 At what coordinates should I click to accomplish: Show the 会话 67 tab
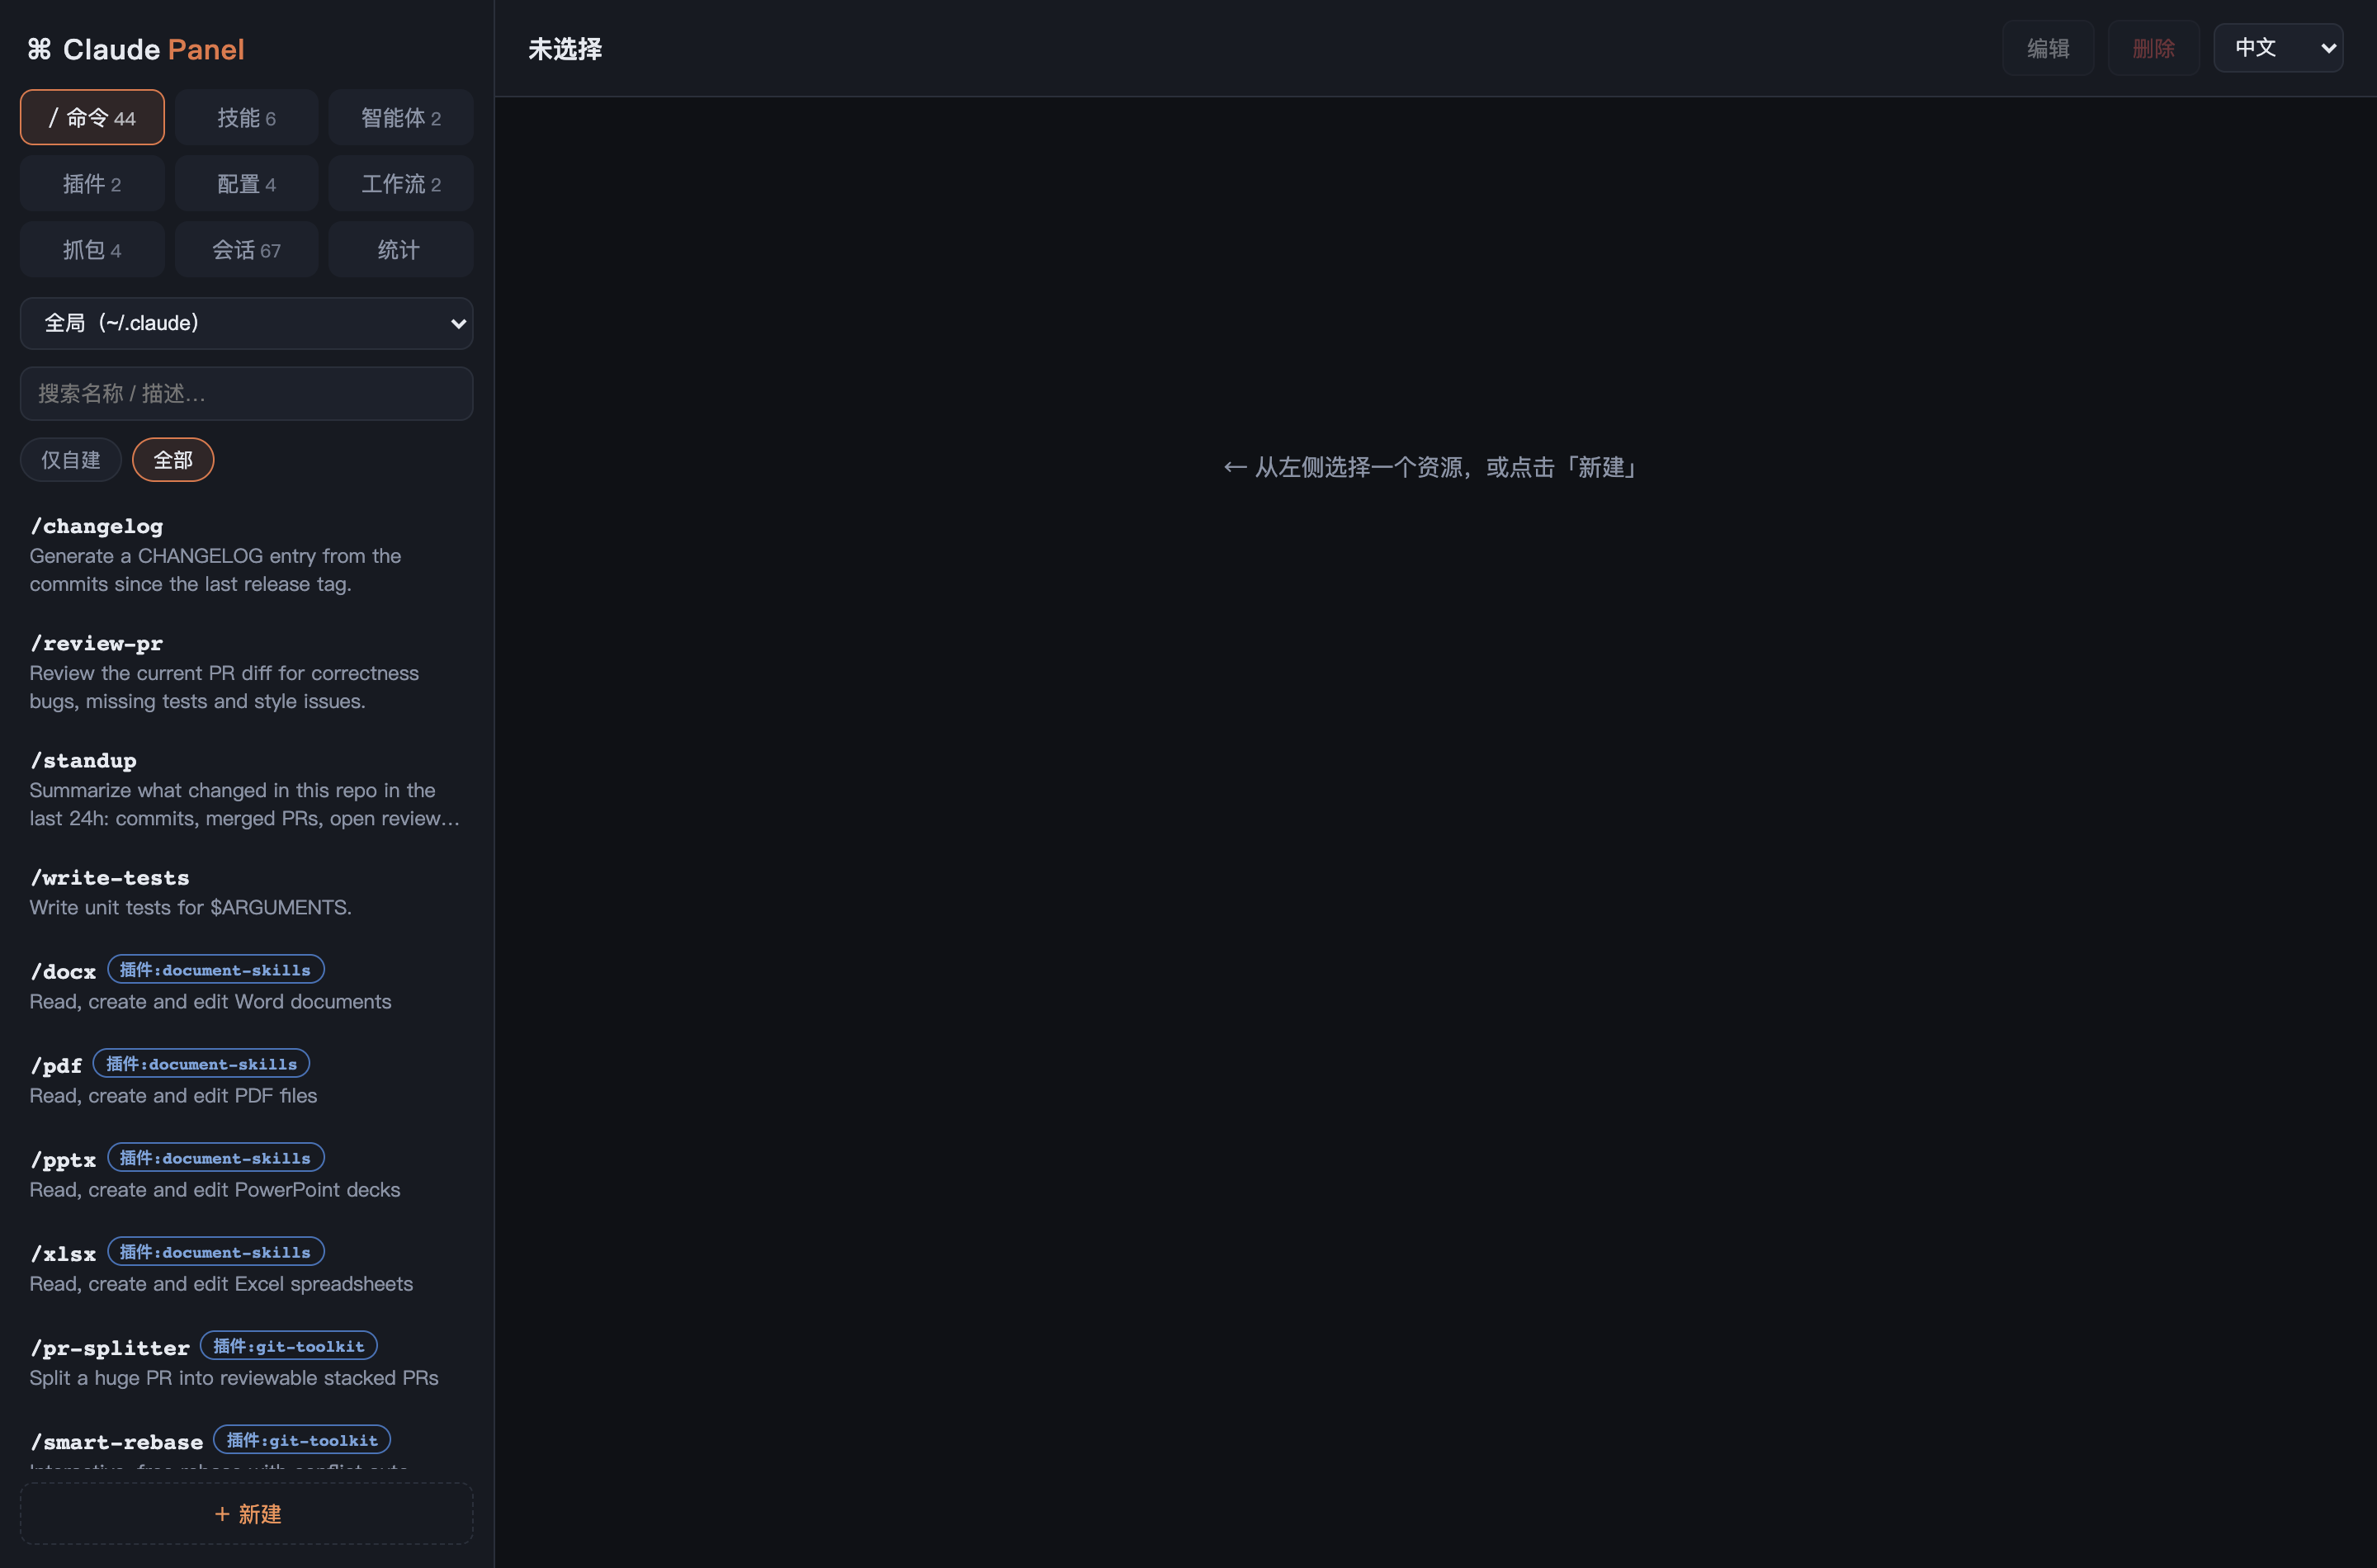246,249
